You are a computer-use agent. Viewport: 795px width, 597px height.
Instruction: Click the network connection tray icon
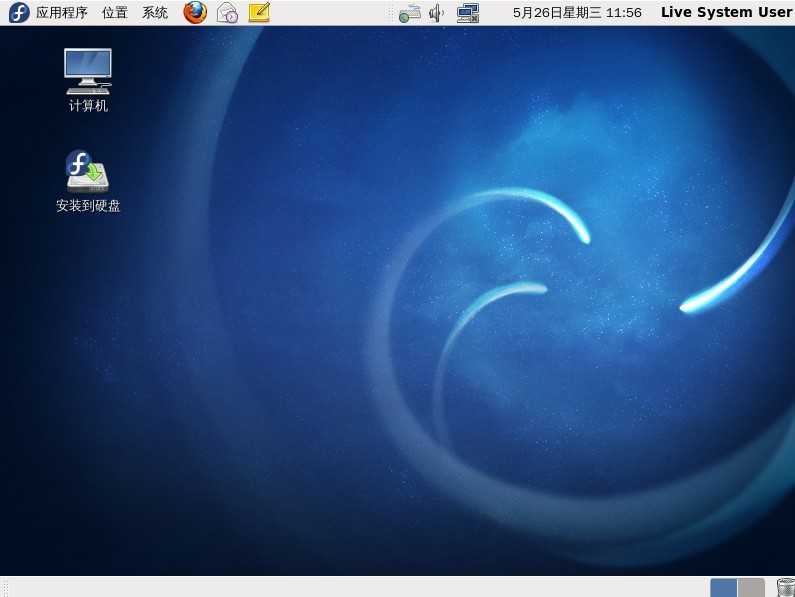(x=467, y=13)
